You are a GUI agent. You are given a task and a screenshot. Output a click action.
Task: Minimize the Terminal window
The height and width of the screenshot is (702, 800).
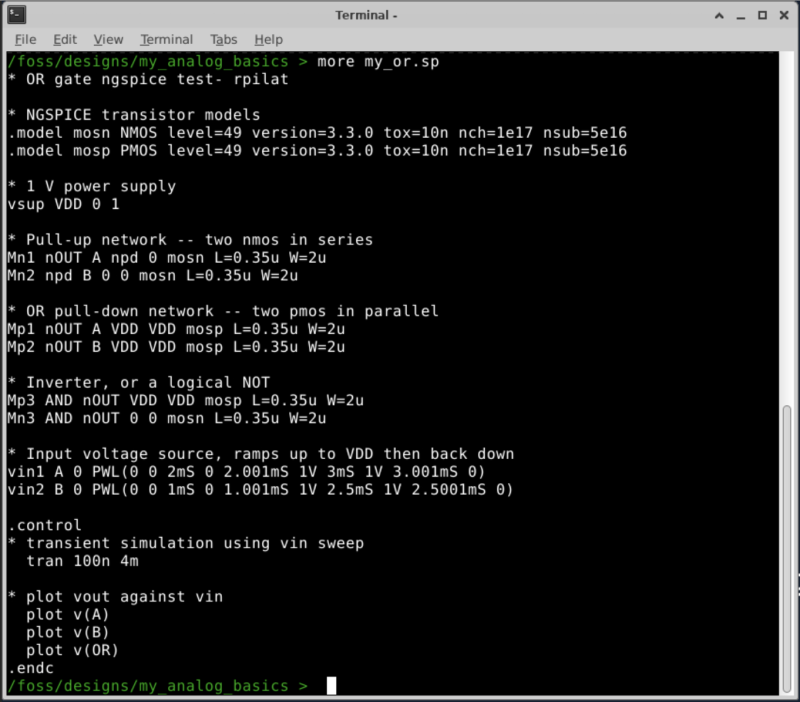coord(739,15)
